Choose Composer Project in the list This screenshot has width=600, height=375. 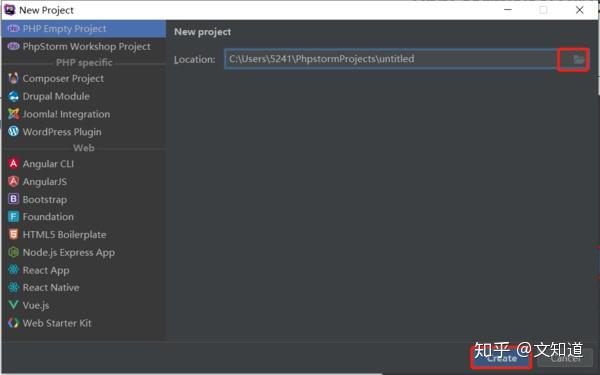(x=84, y=78)
